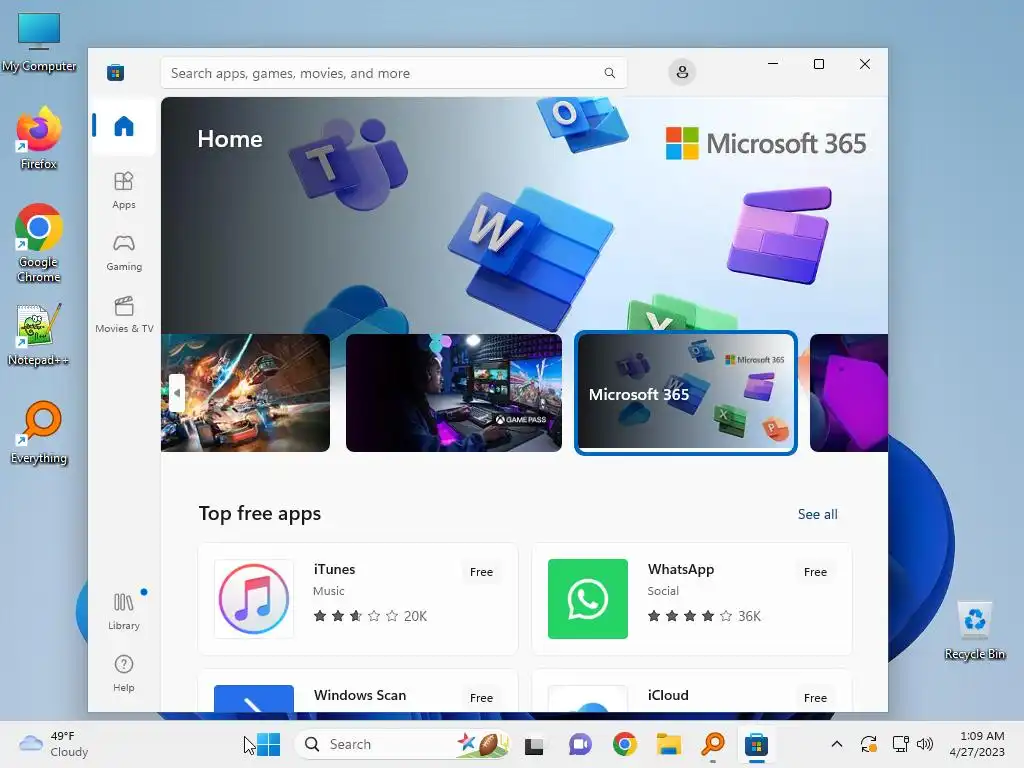Open the Home tab in Store sidebar
This screenshot has width=1024, height=768.
tap(123, 125)
